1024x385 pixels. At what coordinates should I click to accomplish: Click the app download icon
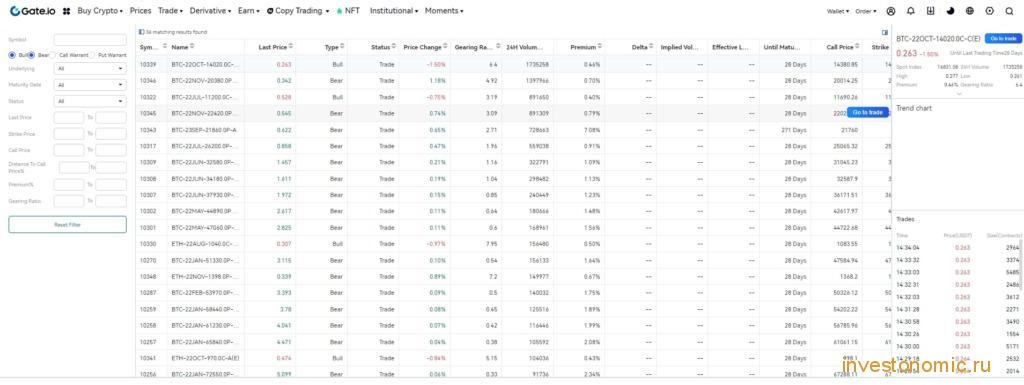(930, 11)
